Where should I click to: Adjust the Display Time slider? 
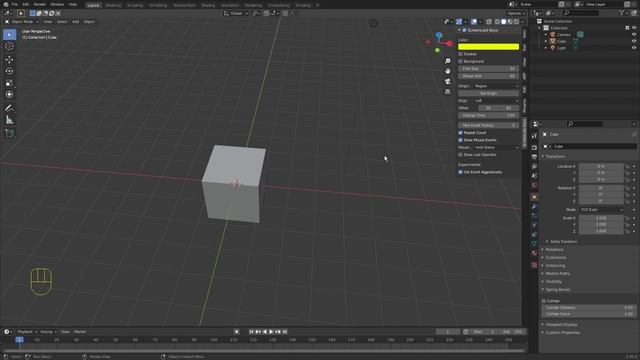pos(489,116)
